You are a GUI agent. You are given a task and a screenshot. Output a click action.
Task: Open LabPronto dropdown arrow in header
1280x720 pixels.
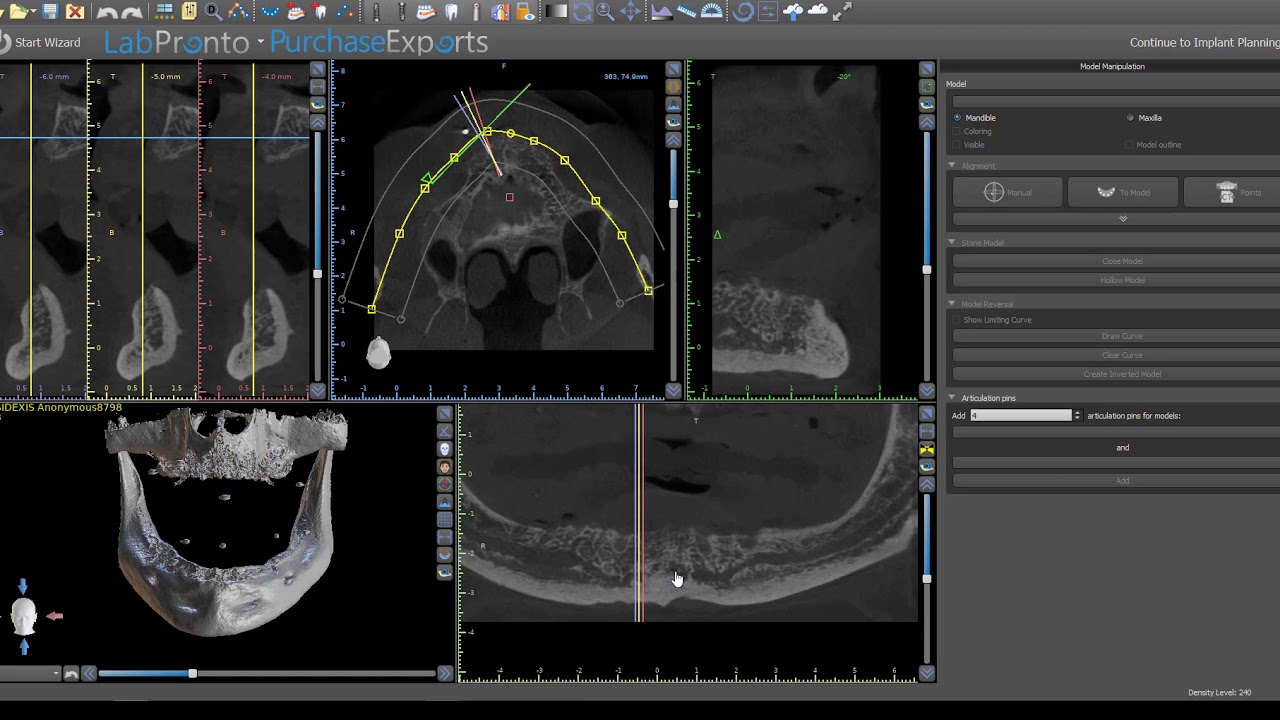pyautogui.click(x=260, y=43)
